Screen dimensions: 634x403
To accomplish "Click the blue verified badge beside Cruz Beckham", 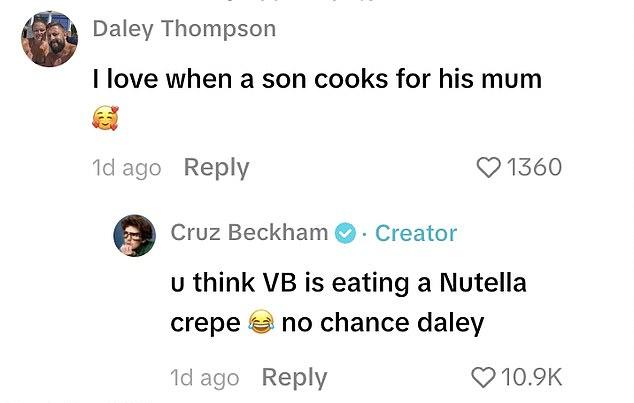I will 345,233.
